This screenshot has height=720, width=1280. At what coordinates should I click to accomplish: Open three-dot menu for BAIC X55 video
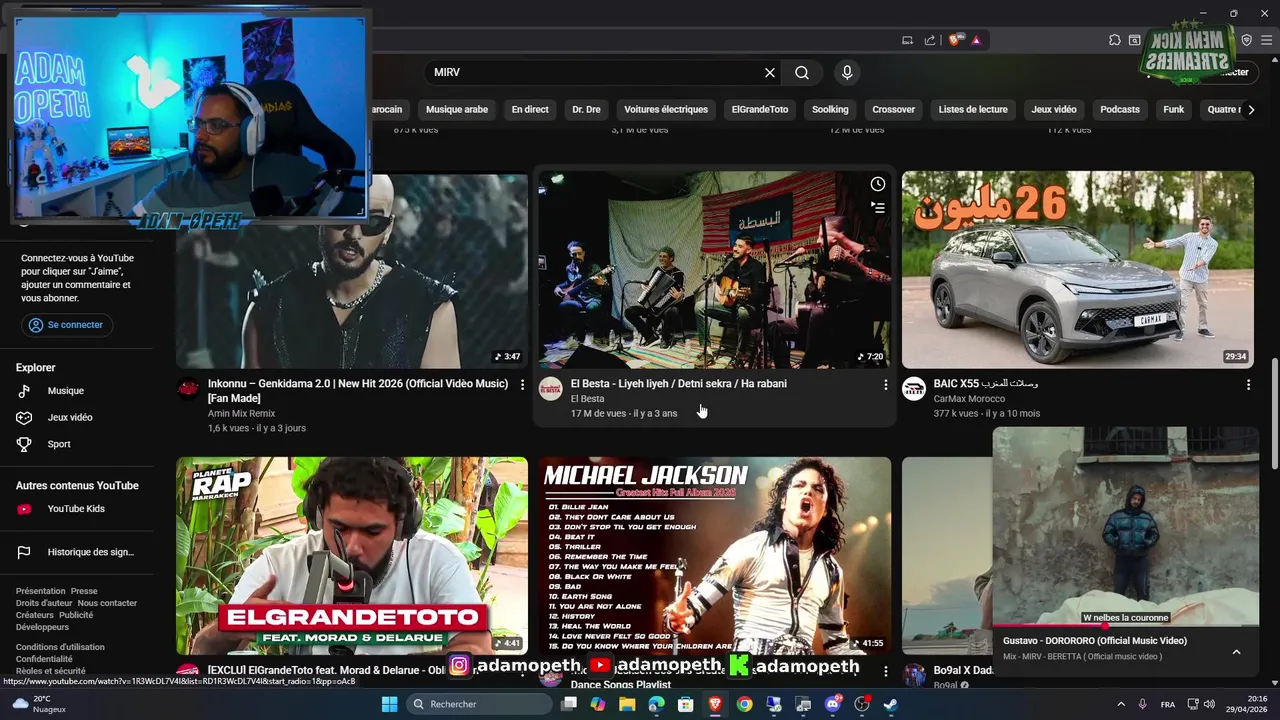(x=1248, y=385)
